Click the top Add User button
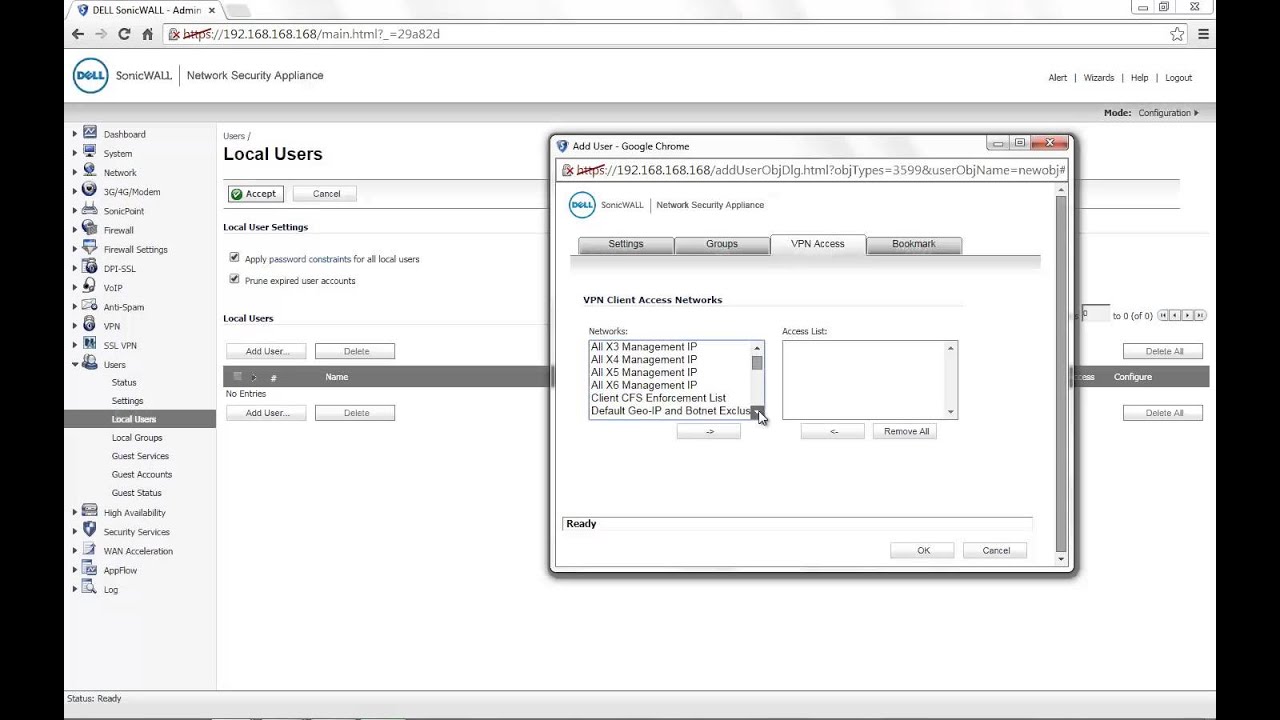 tap(266, 351)
